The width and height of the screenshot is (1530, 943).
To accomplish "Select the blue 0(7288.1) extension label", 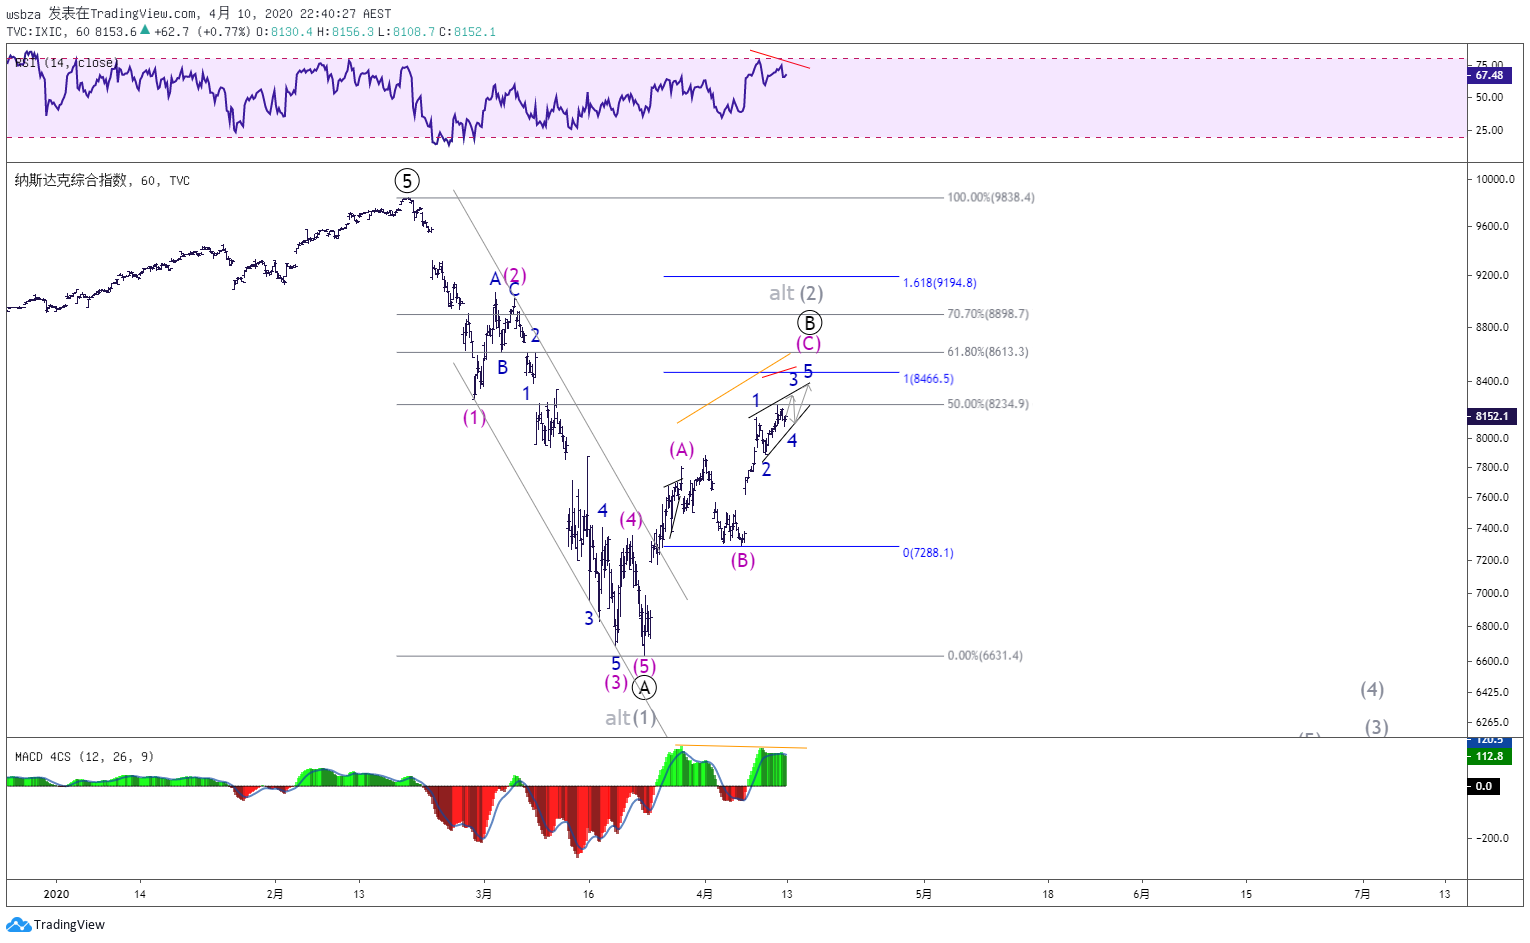I will (x=928, y=553).
